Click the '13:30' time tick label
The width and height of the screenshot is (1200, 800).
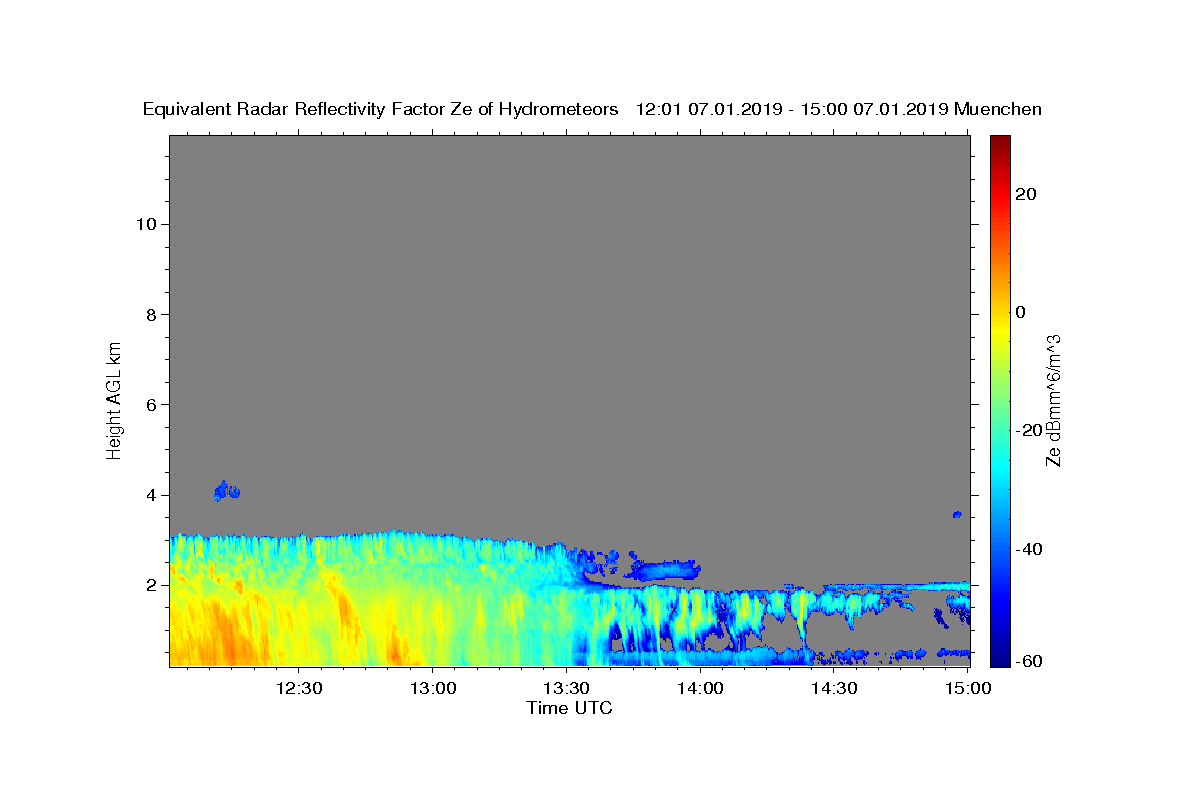tap(566, 689)
